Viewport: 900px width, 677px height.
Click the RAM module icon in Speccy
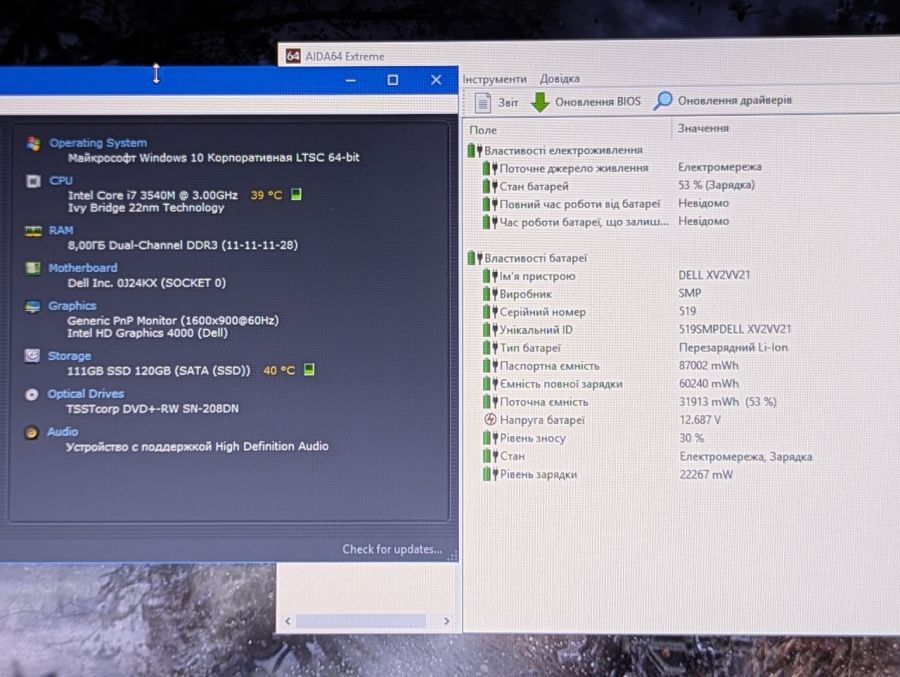click(x=33, y=231)
